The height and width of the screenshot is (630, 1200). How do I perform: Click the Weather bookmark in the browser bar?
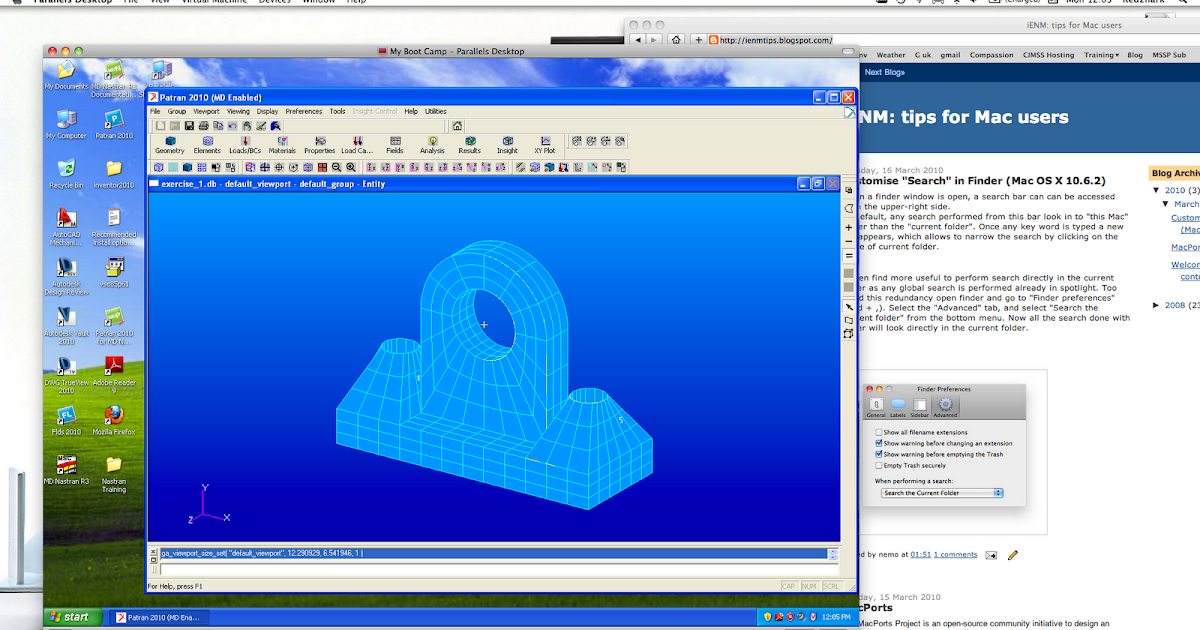point(891,55)
